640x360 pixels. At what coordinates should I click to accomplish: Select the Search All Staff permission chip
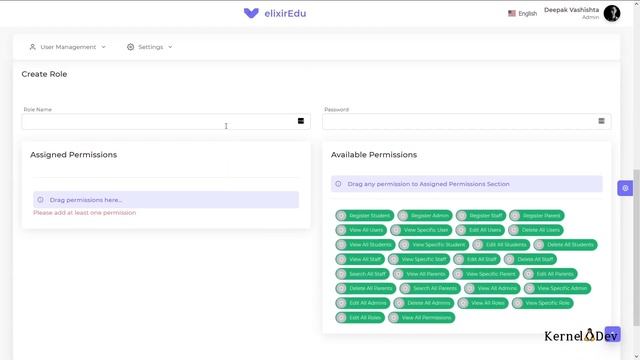362,274
